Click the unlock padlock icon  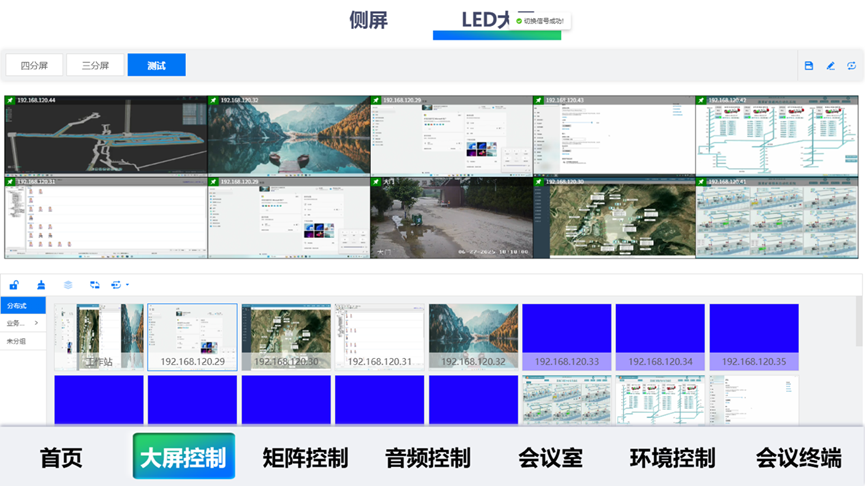coord(14,285)
